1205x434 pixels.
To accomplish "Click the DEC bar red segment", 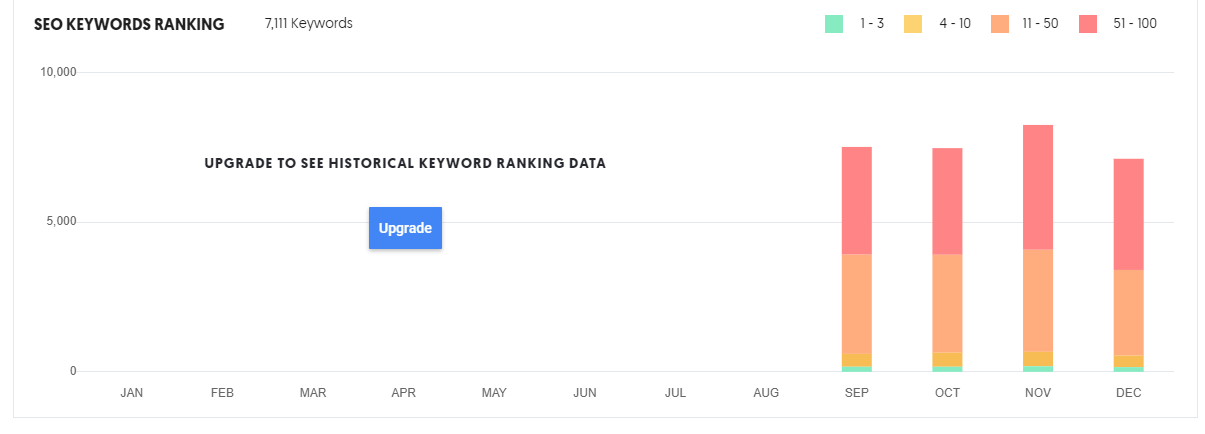I will 1128,214.
